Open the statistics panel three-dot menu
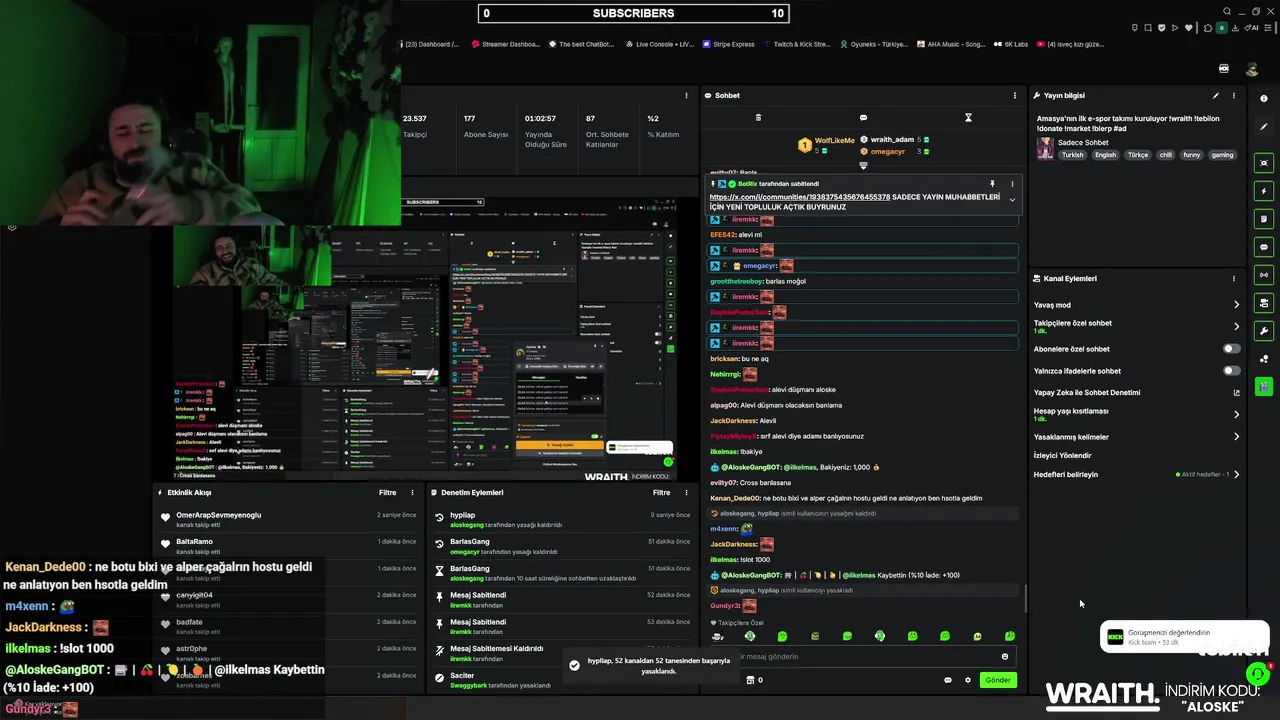1280x720 pixels. pos(686,96)
